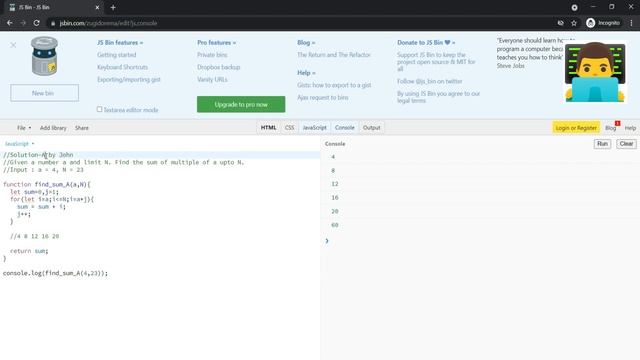Open Exporting/importing gist link

point(129,80)
